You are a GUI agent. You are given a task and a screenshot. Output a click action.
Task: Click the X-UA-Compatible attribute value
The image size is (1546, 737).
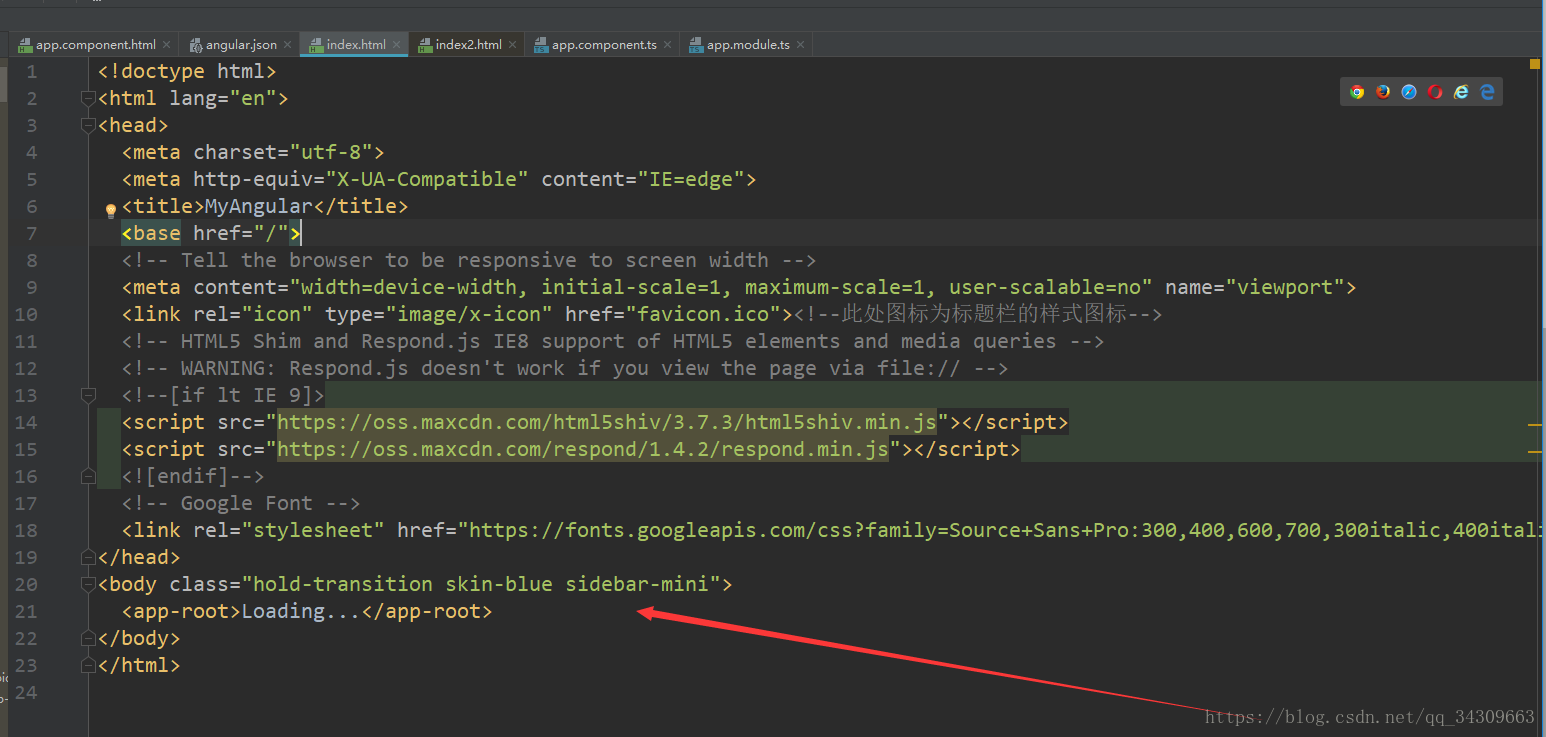(x=427, y=179)
